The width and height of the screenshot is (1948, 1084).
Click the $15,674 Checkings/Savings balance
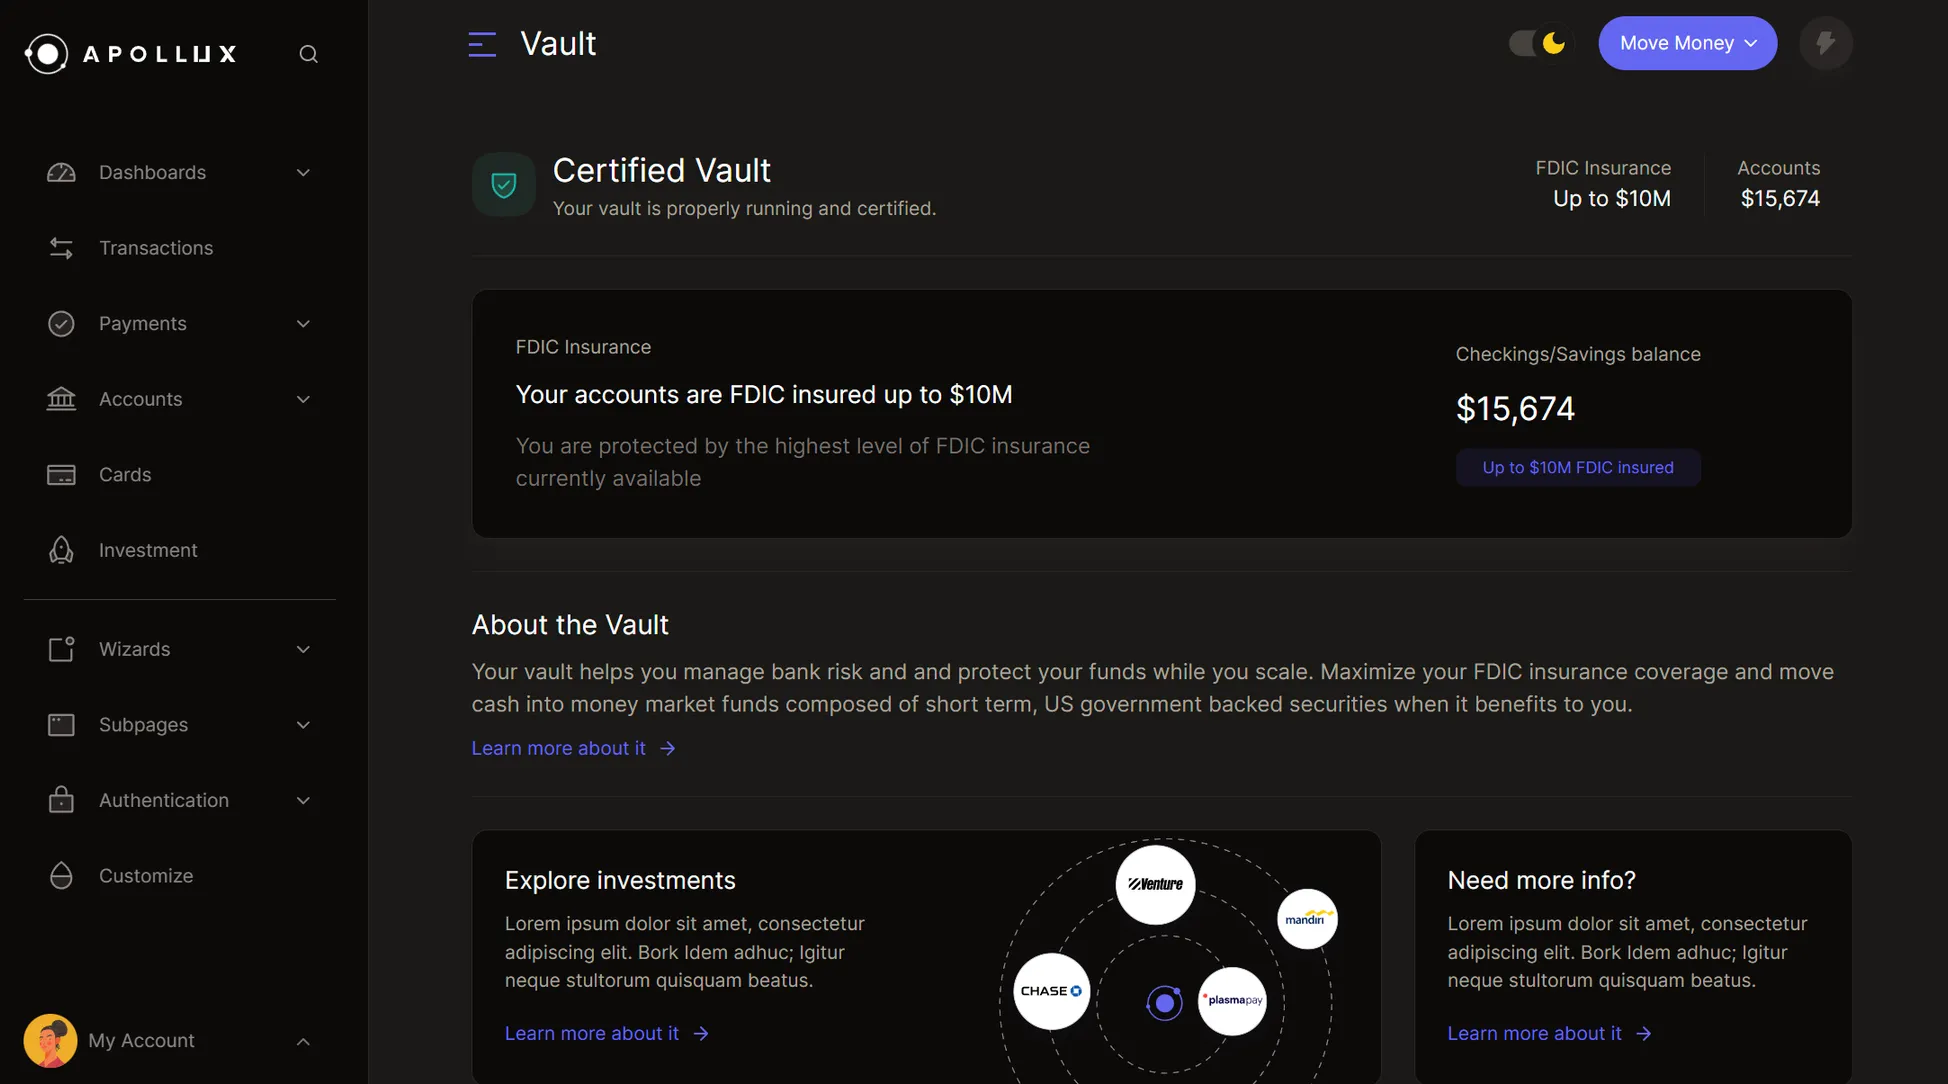click(1515, 408)
